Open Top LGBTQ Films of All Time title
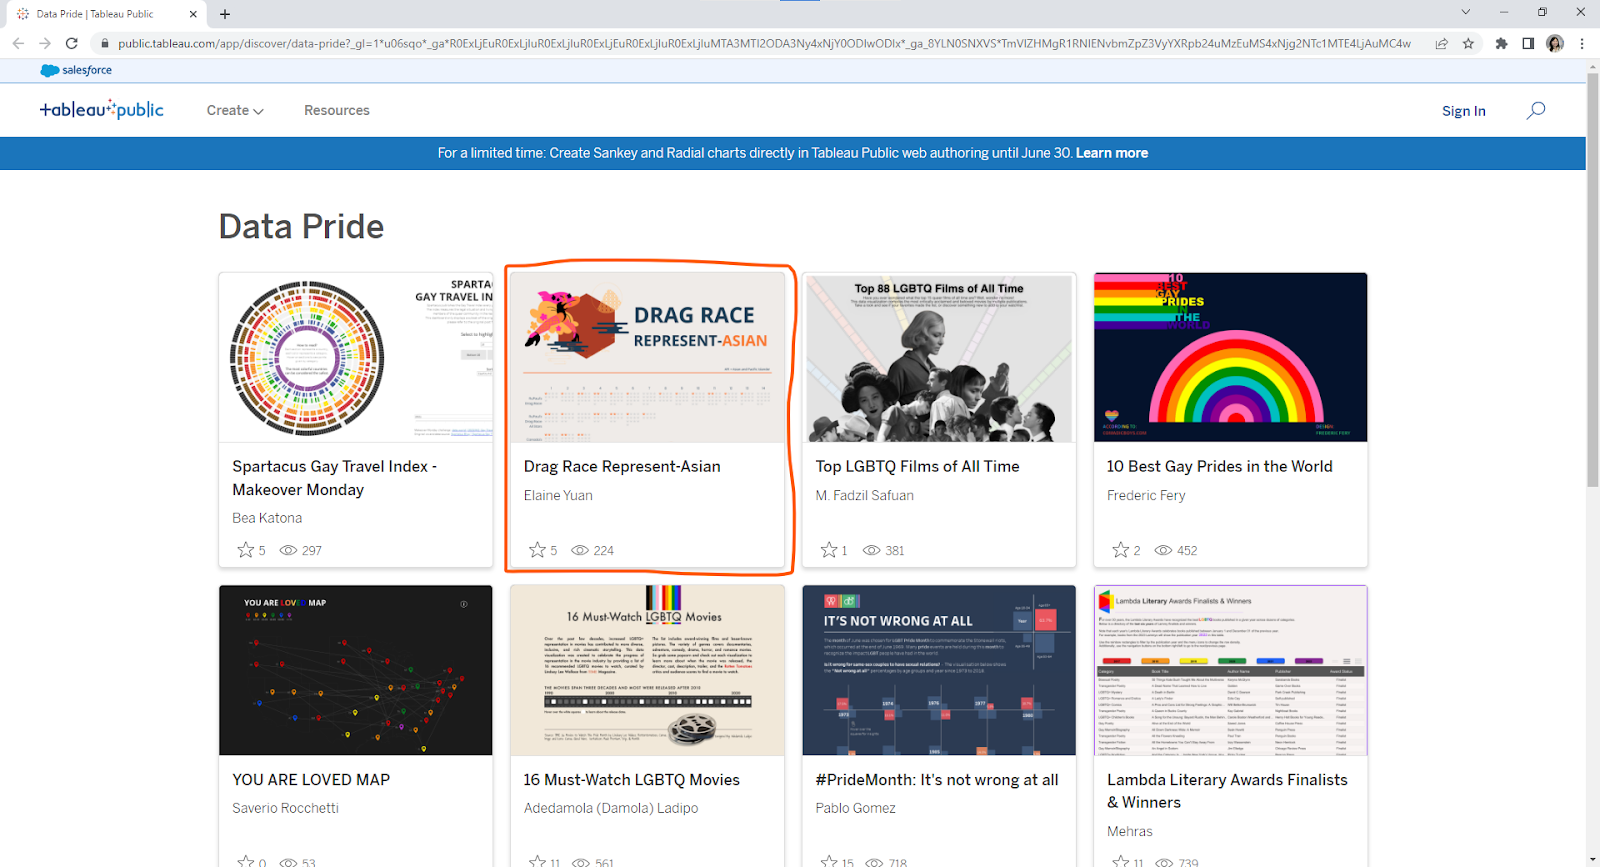Viewport: 1600px width, 867px height. click(917, 466)
